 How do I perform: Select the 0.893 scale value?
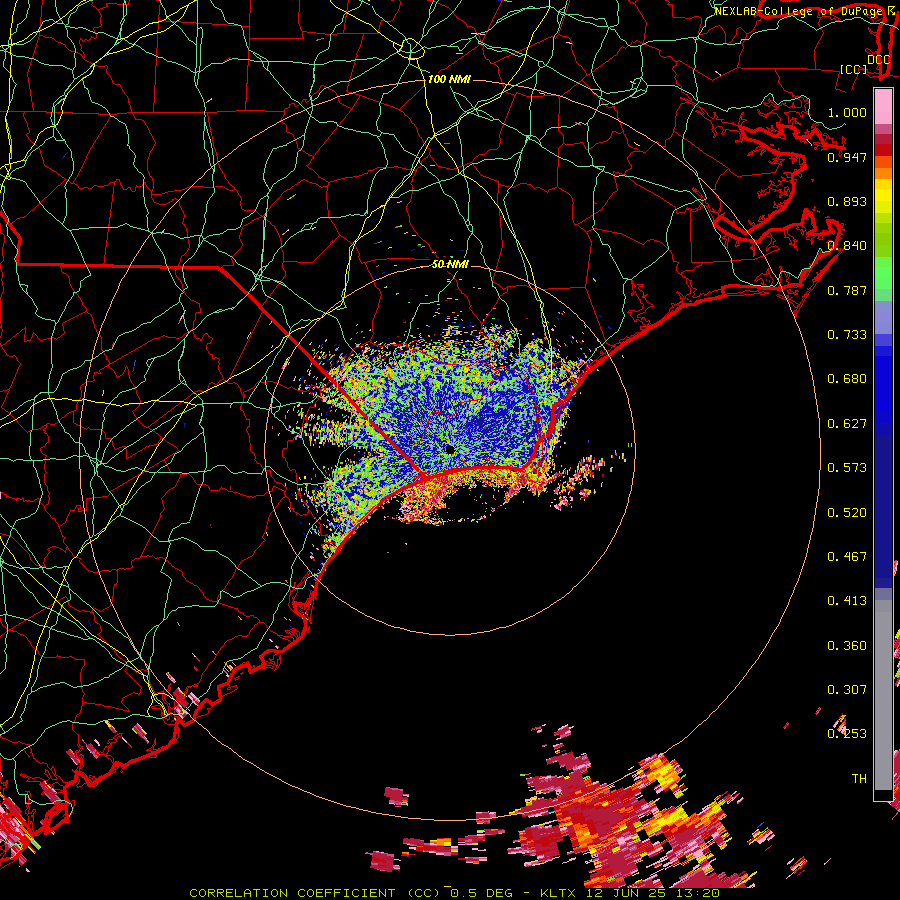[x=847, y=201]
